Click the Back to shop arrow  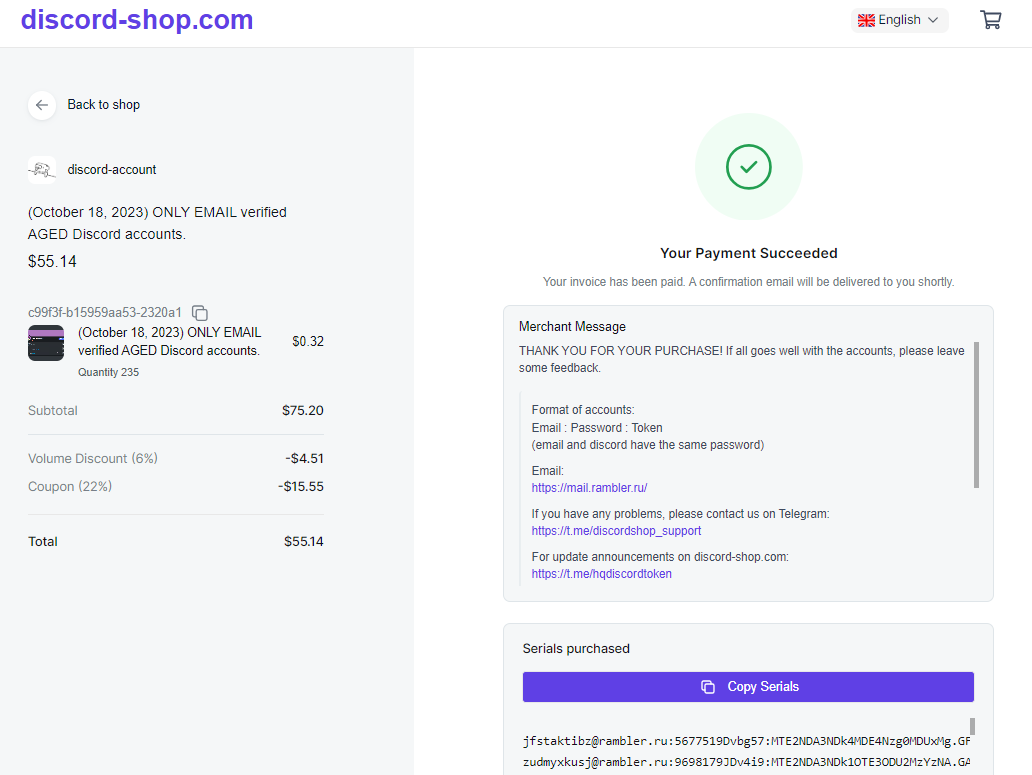41,105
